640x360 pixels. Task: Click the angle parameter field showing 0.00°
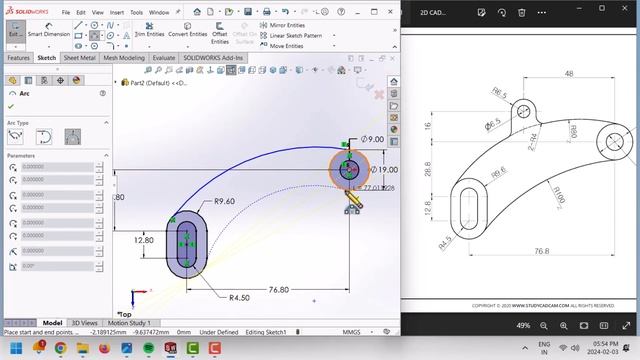pyautogui.click(x=57, y=266)
